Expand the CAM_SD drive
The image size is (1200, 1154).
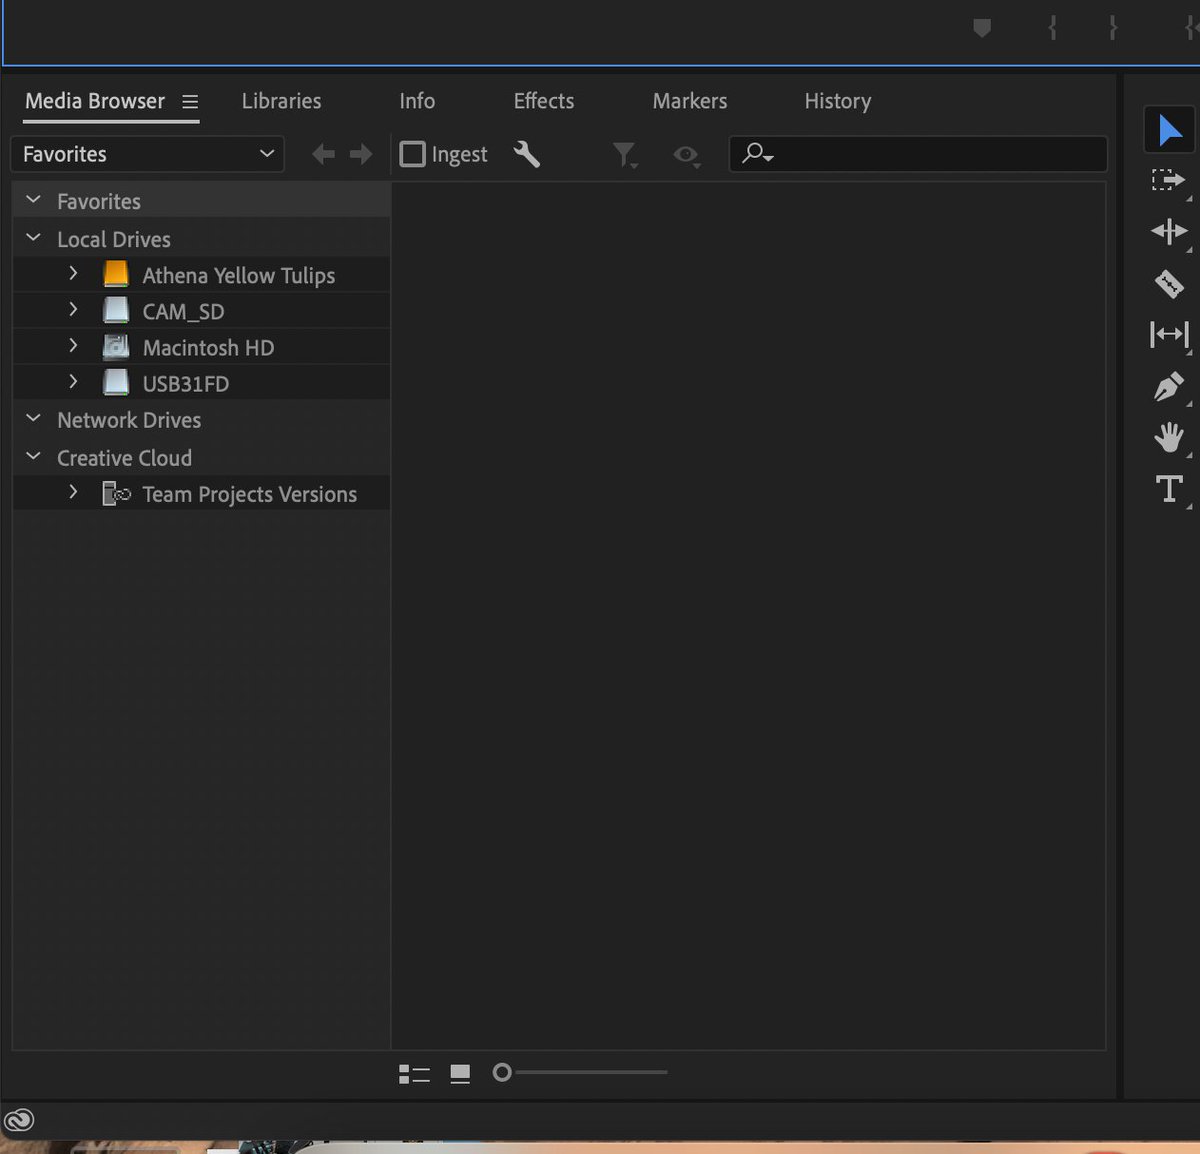pos(73,309)
